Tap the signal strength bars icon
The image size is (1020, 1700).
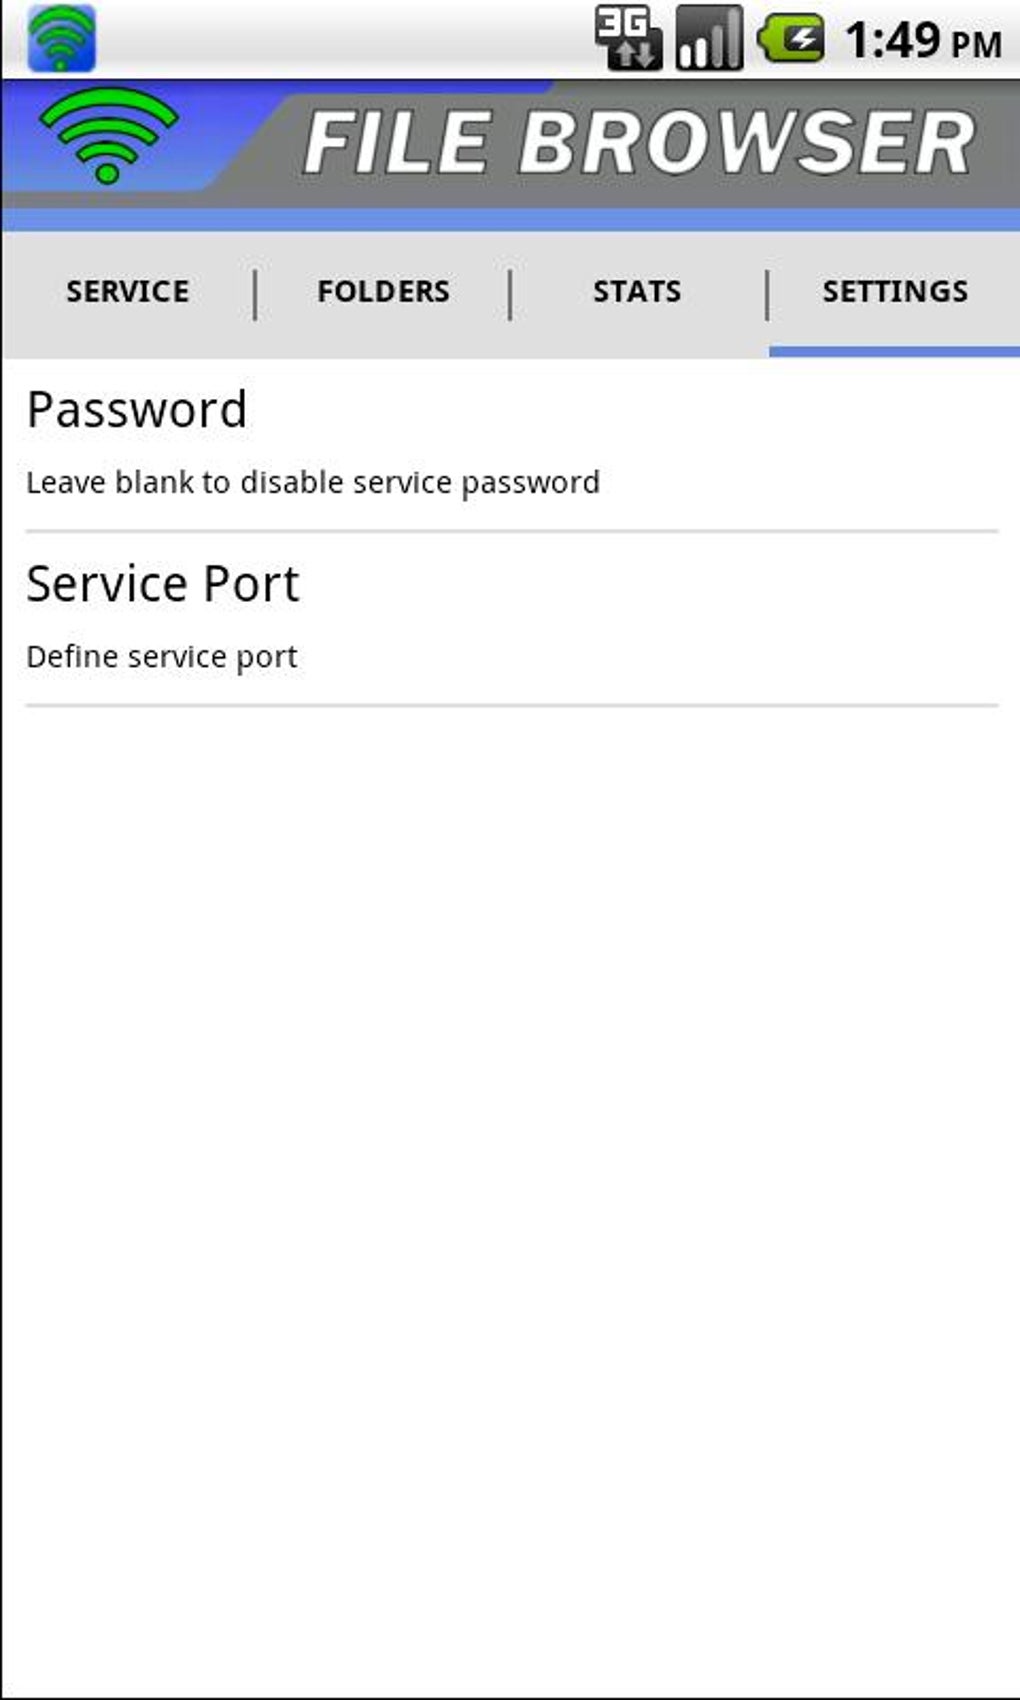[709, 39]
